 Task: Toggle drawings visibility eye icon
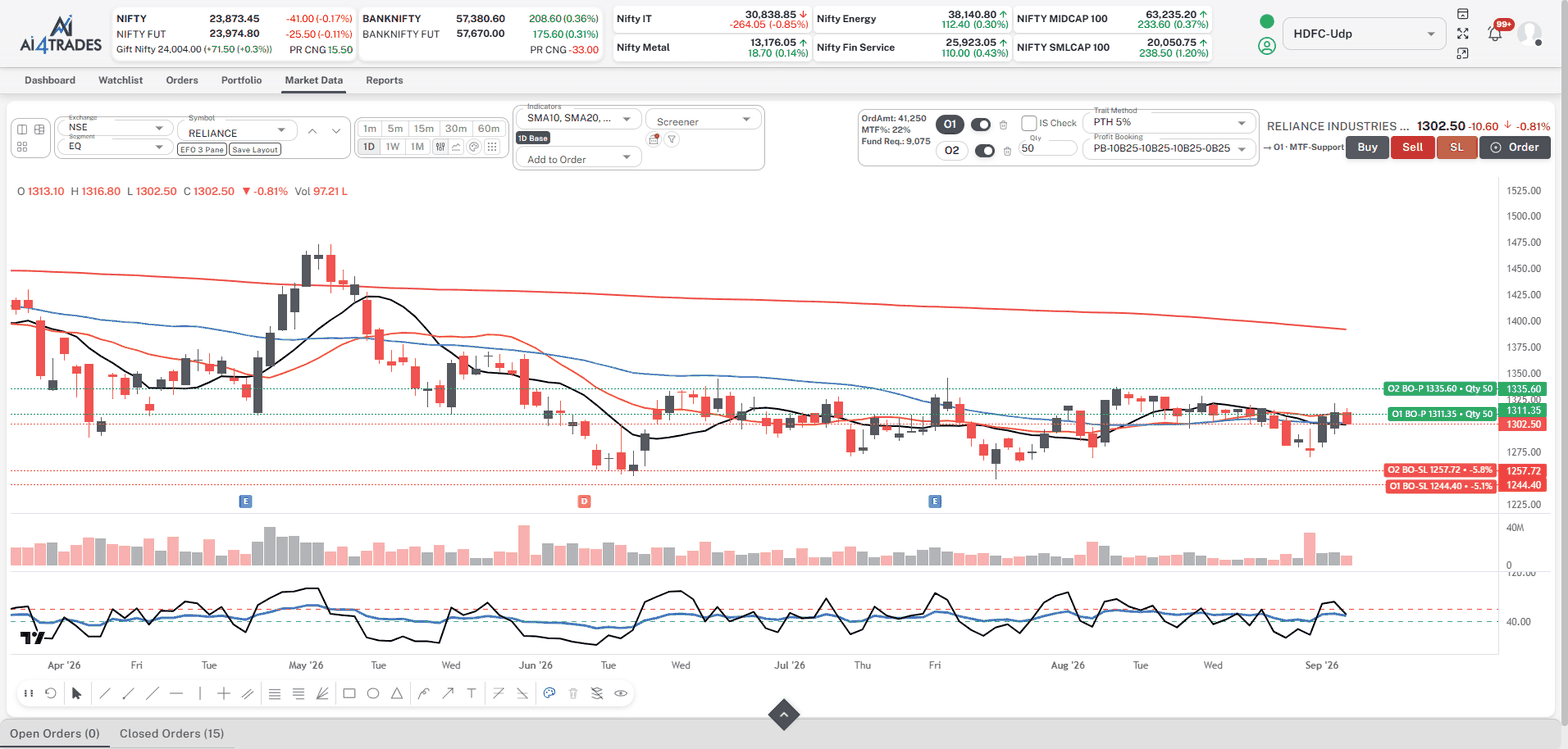click(621, 693)
